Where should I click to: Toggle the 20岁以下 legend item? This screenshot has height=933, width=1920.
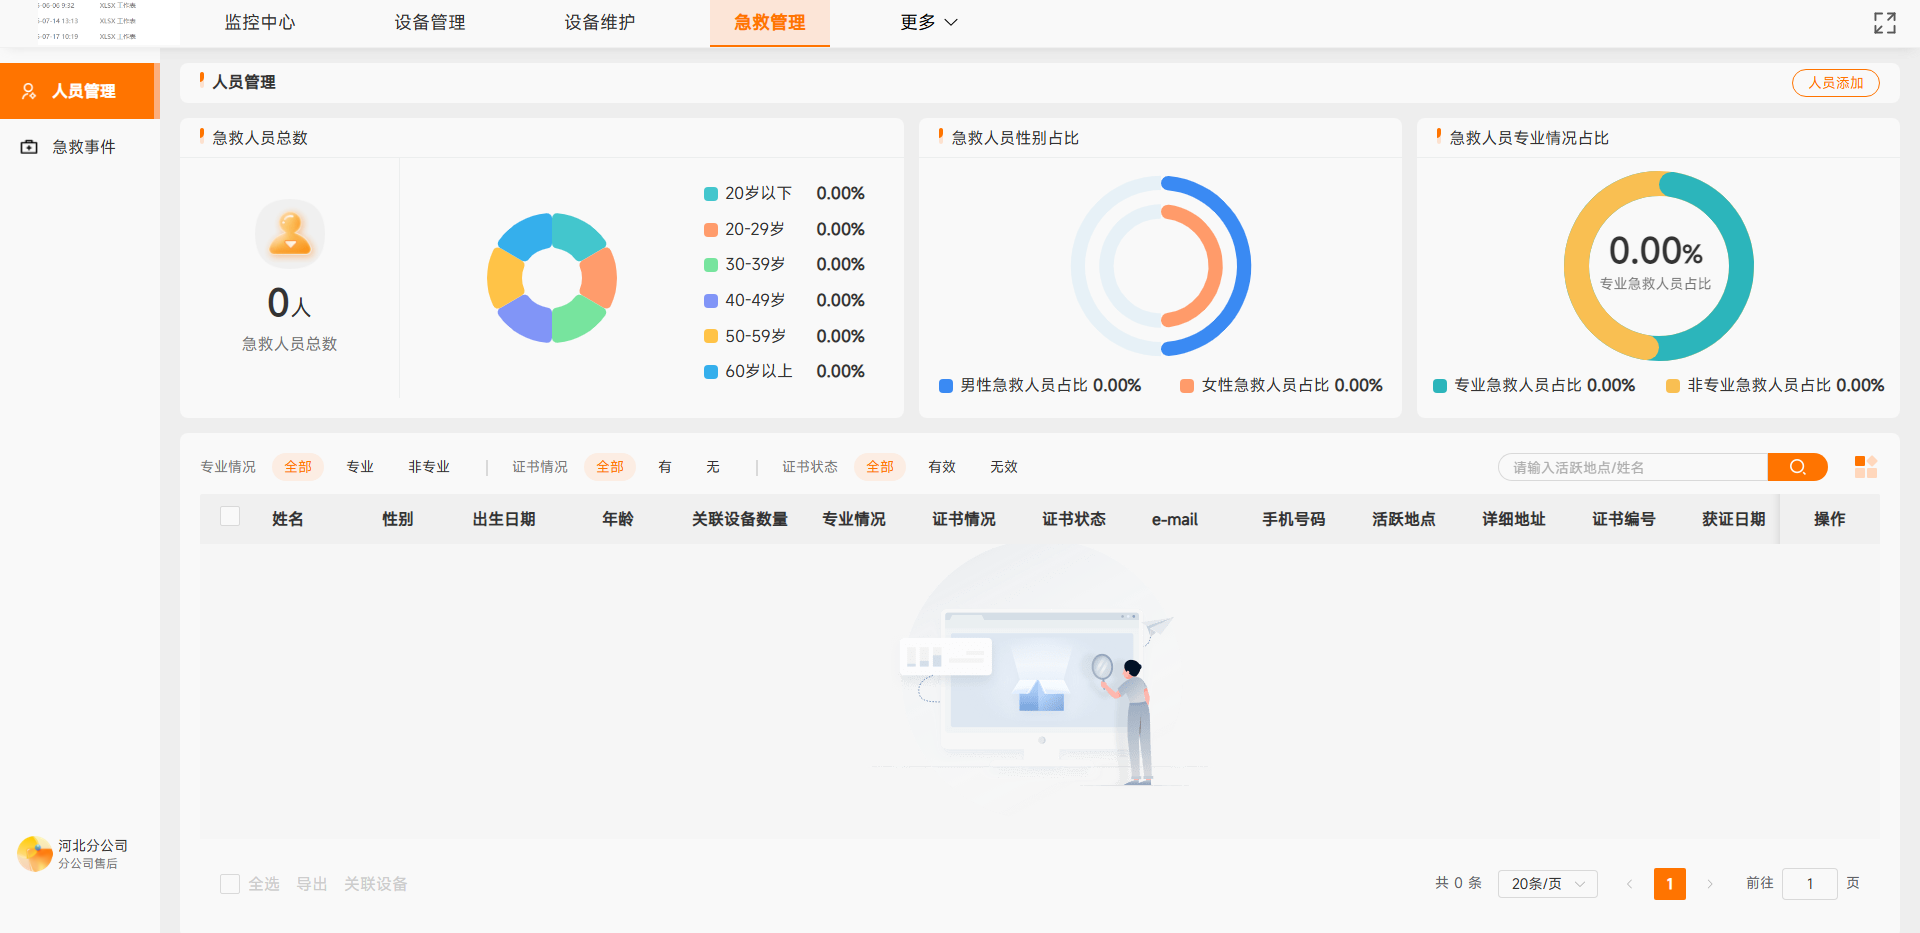(748, 193)
